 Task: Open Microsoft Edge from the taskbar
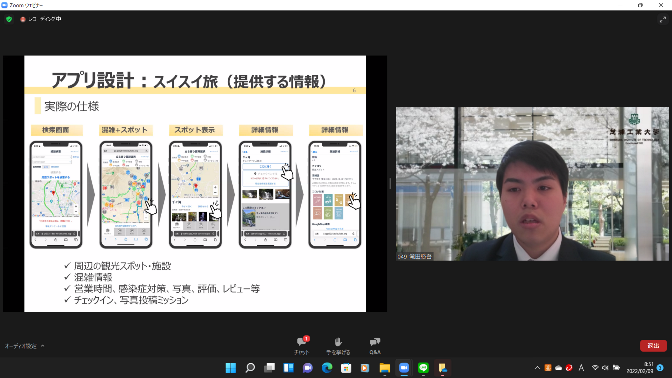pos(327,368)
